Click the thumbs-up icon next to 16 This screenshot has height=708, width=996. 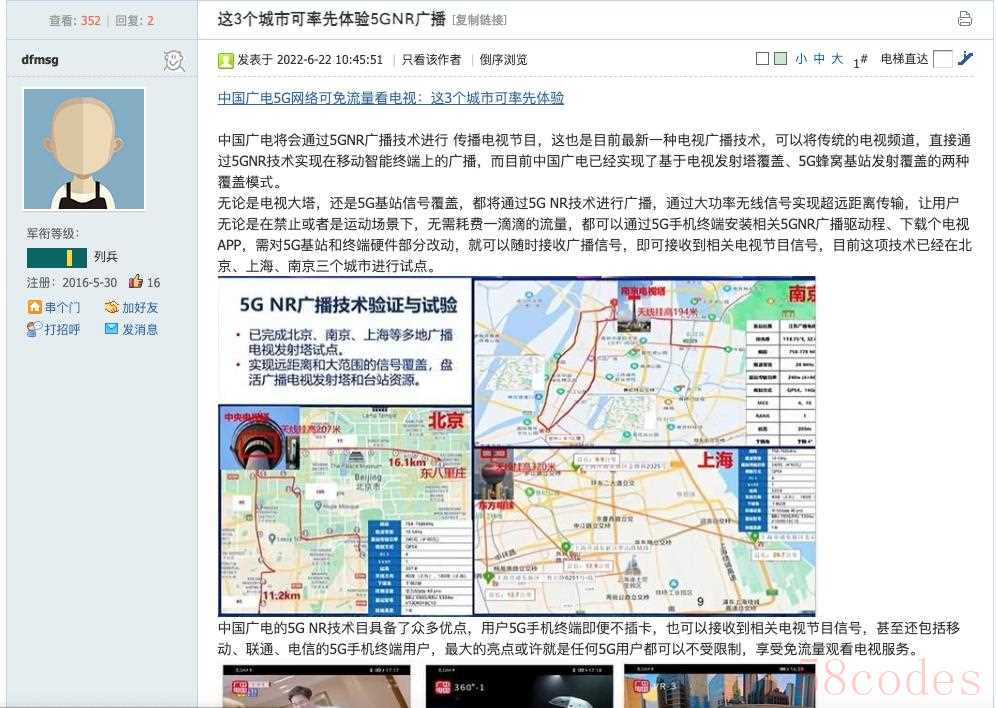135,281
